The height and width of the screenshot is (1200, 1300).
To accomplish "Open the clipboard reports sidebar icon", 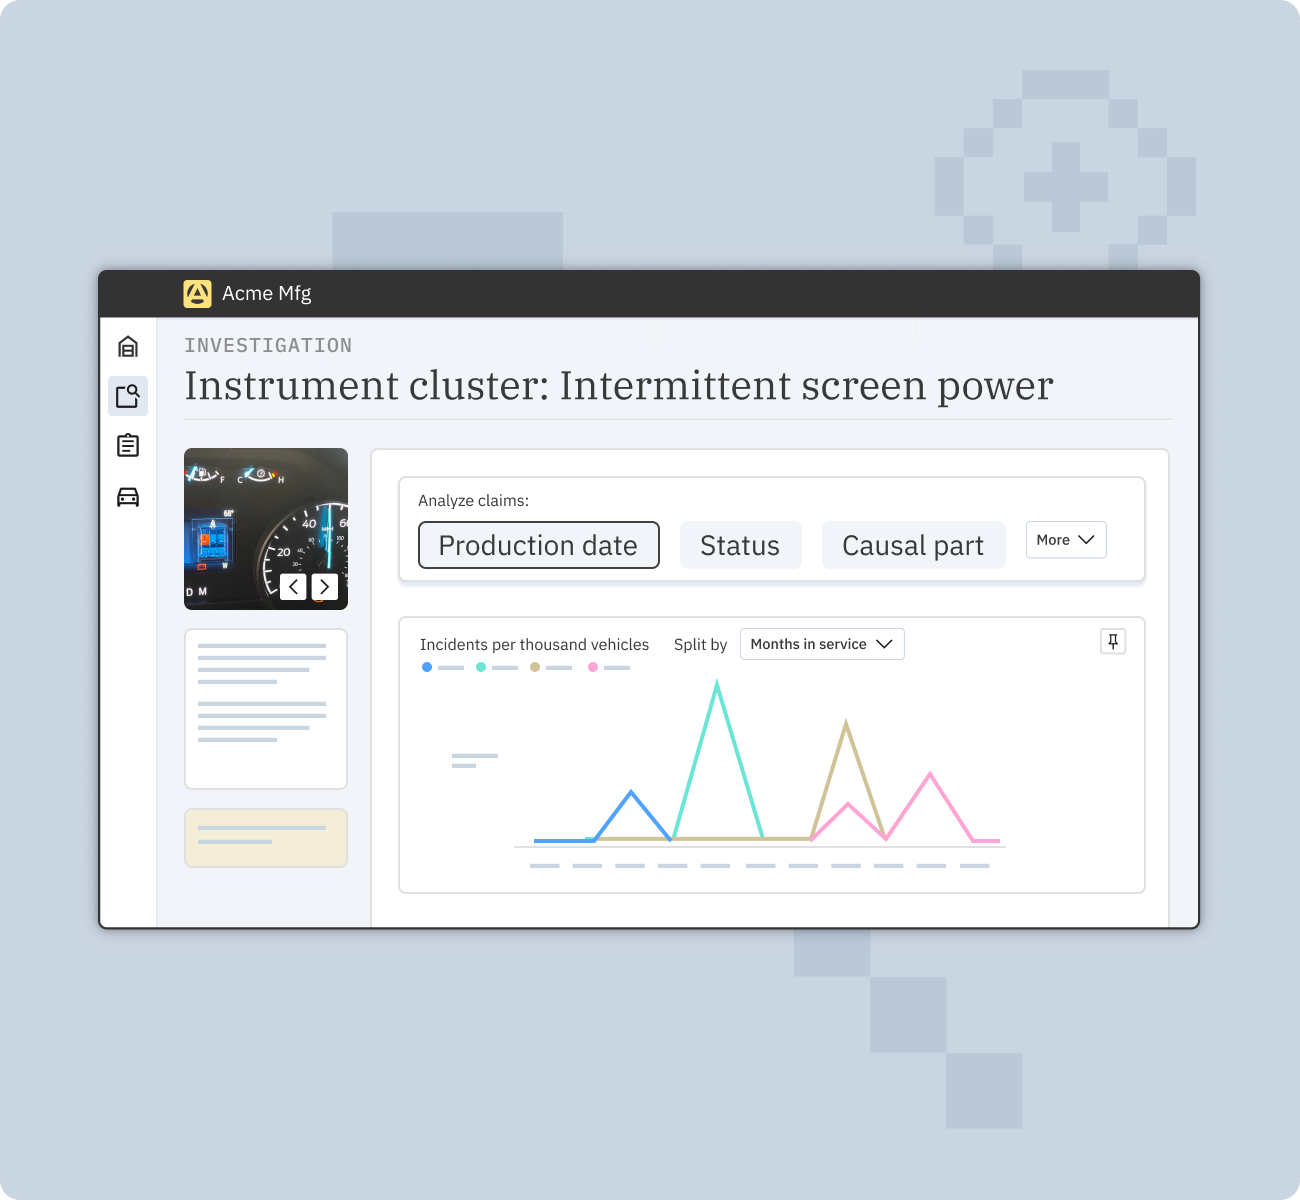I will click(x=128, y=445).
